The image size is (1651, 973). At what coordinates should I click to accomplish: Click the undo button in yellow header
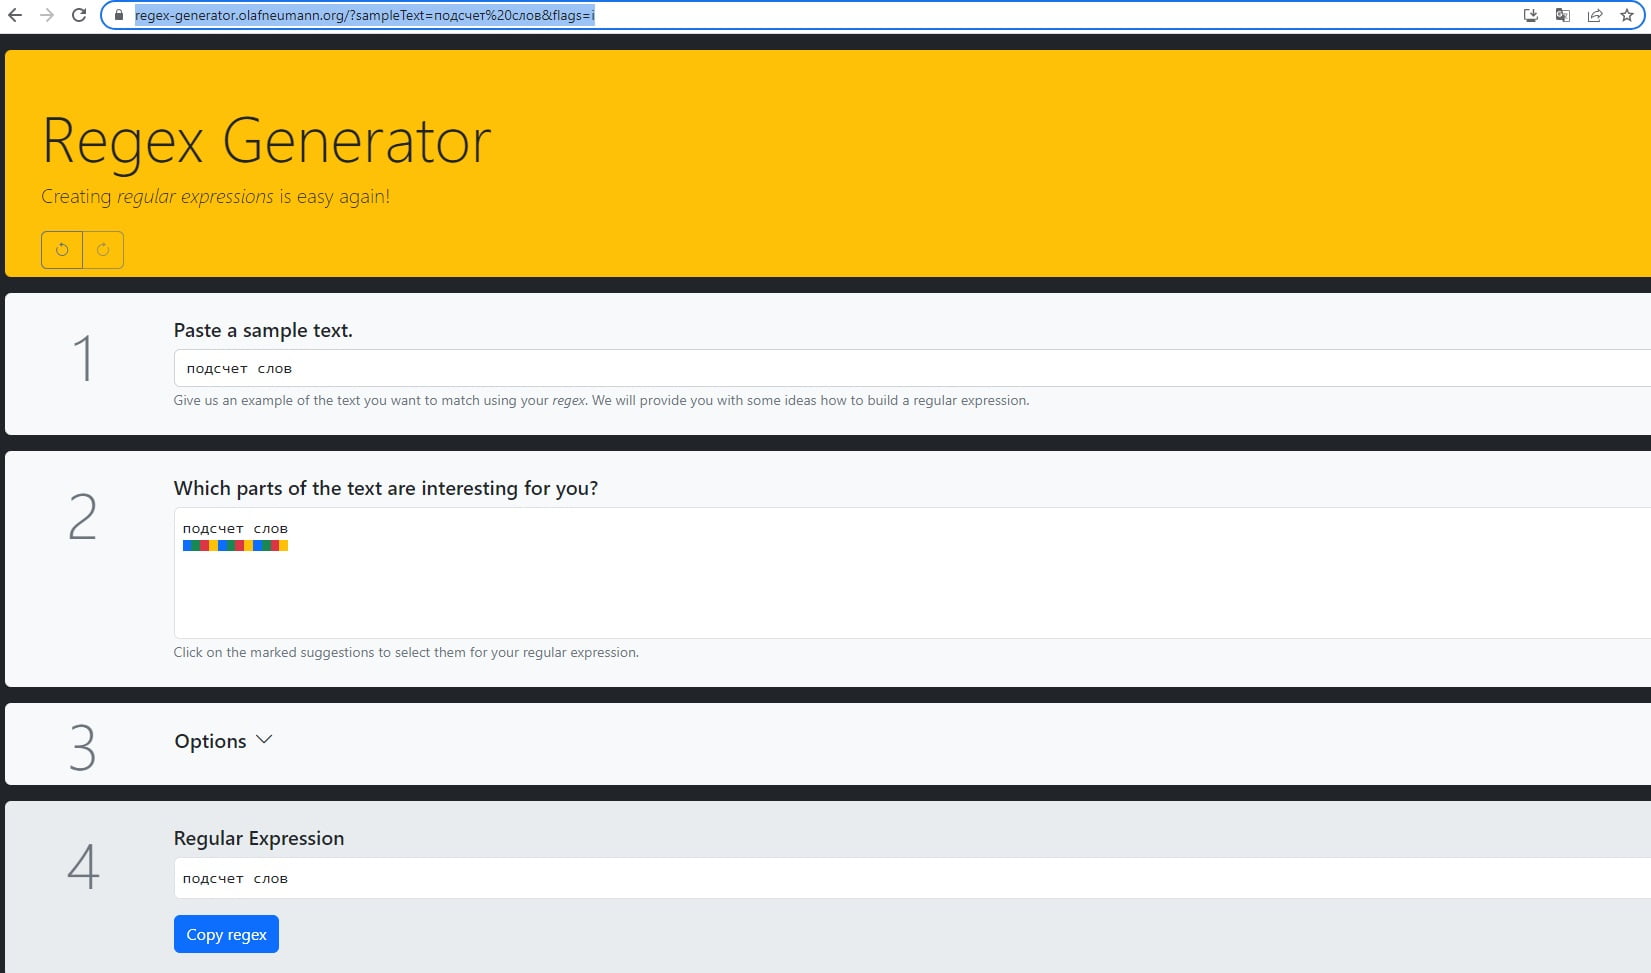click(62, 250)
